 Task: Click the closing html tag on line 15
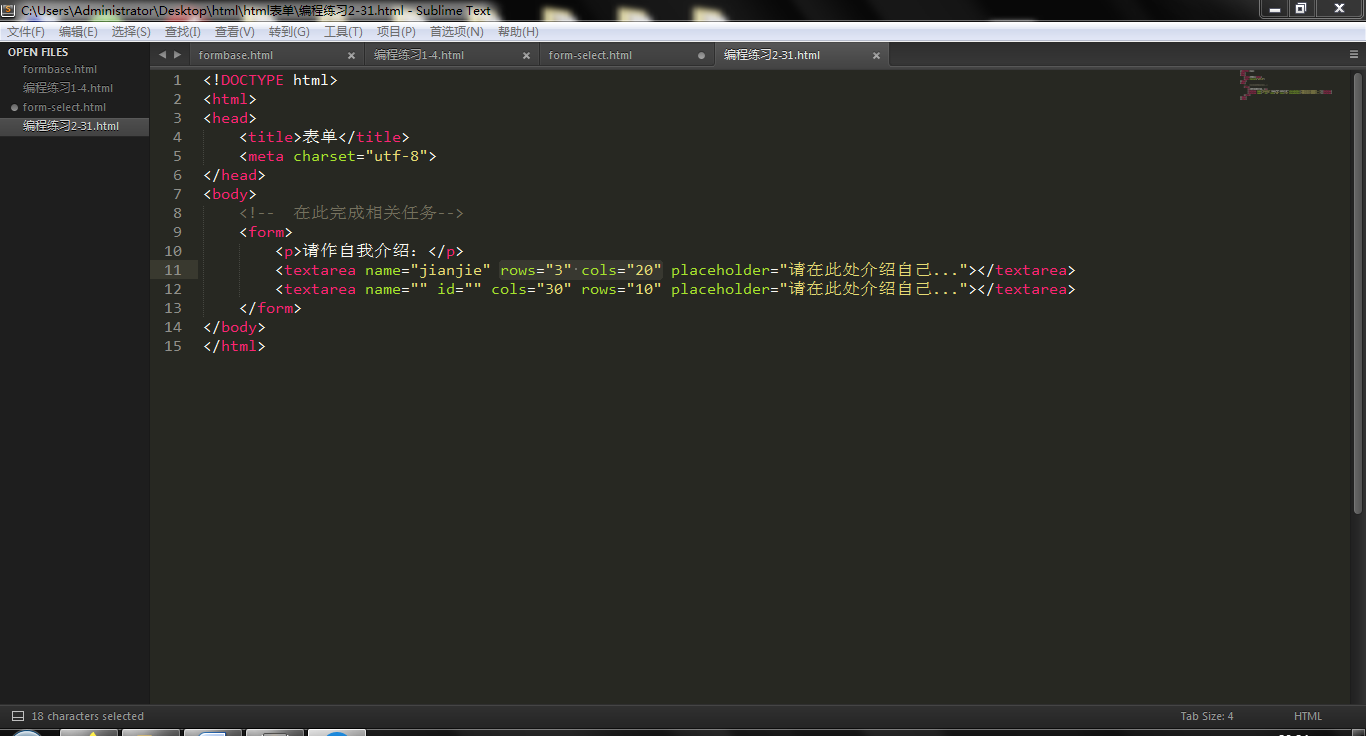pos(234,346)
